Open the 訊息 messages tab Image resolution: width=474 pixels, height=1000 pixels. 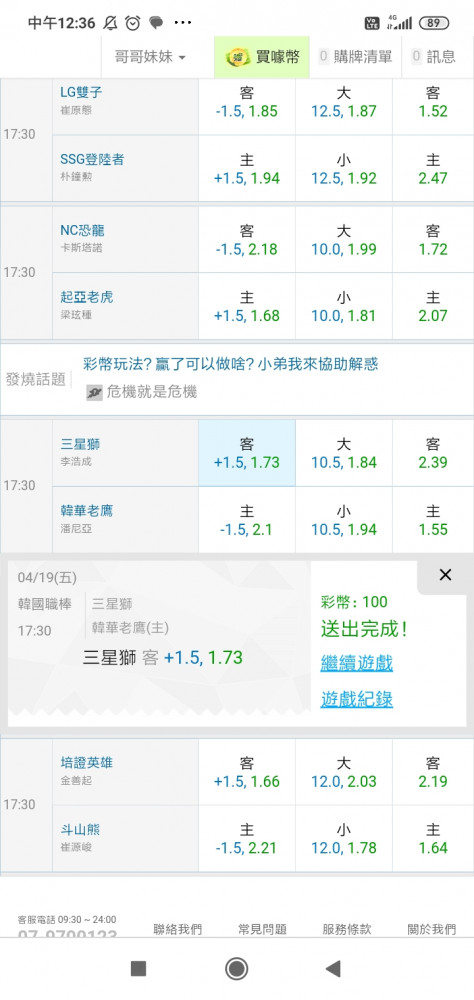click(x=434, y=57)
